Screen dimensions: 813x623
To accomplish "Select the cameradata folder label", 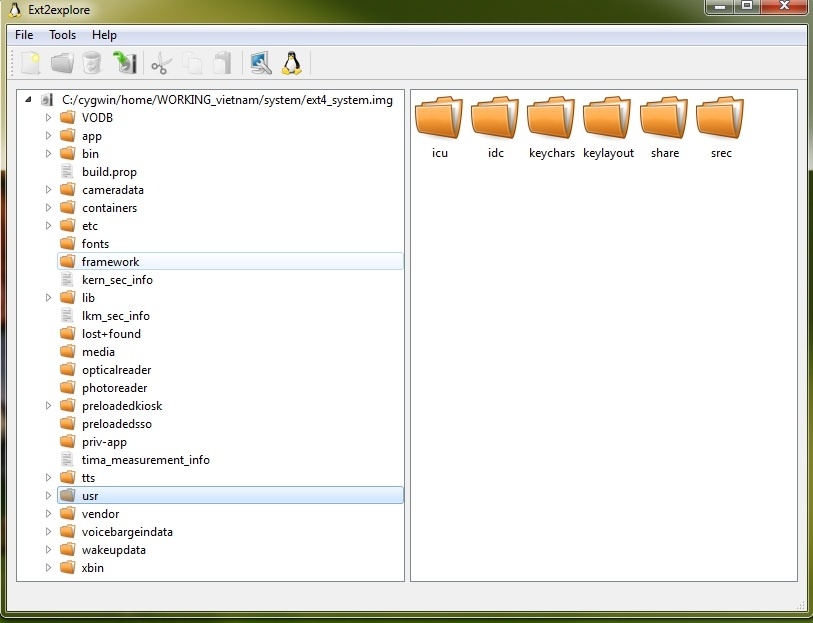I will click(113, 190).
